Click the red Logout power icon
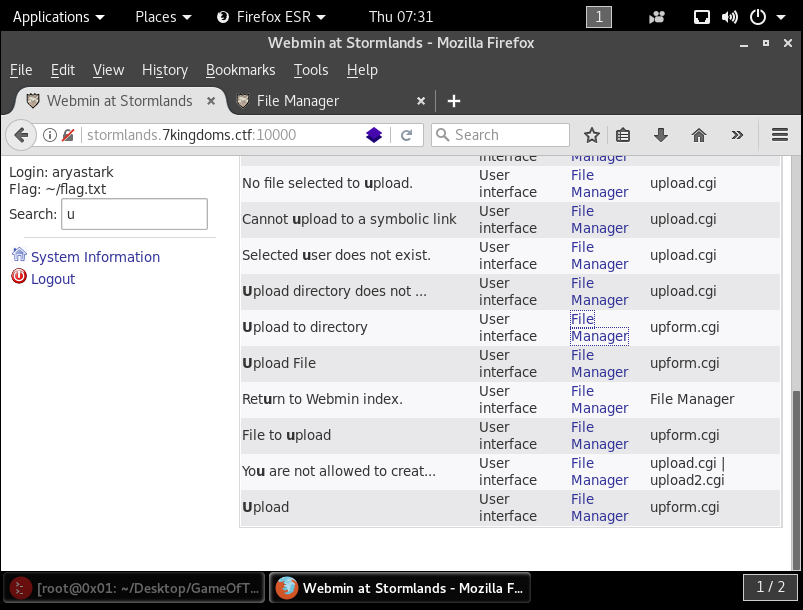803x610 pixels. pyautogui.click(x=19, y=277)
